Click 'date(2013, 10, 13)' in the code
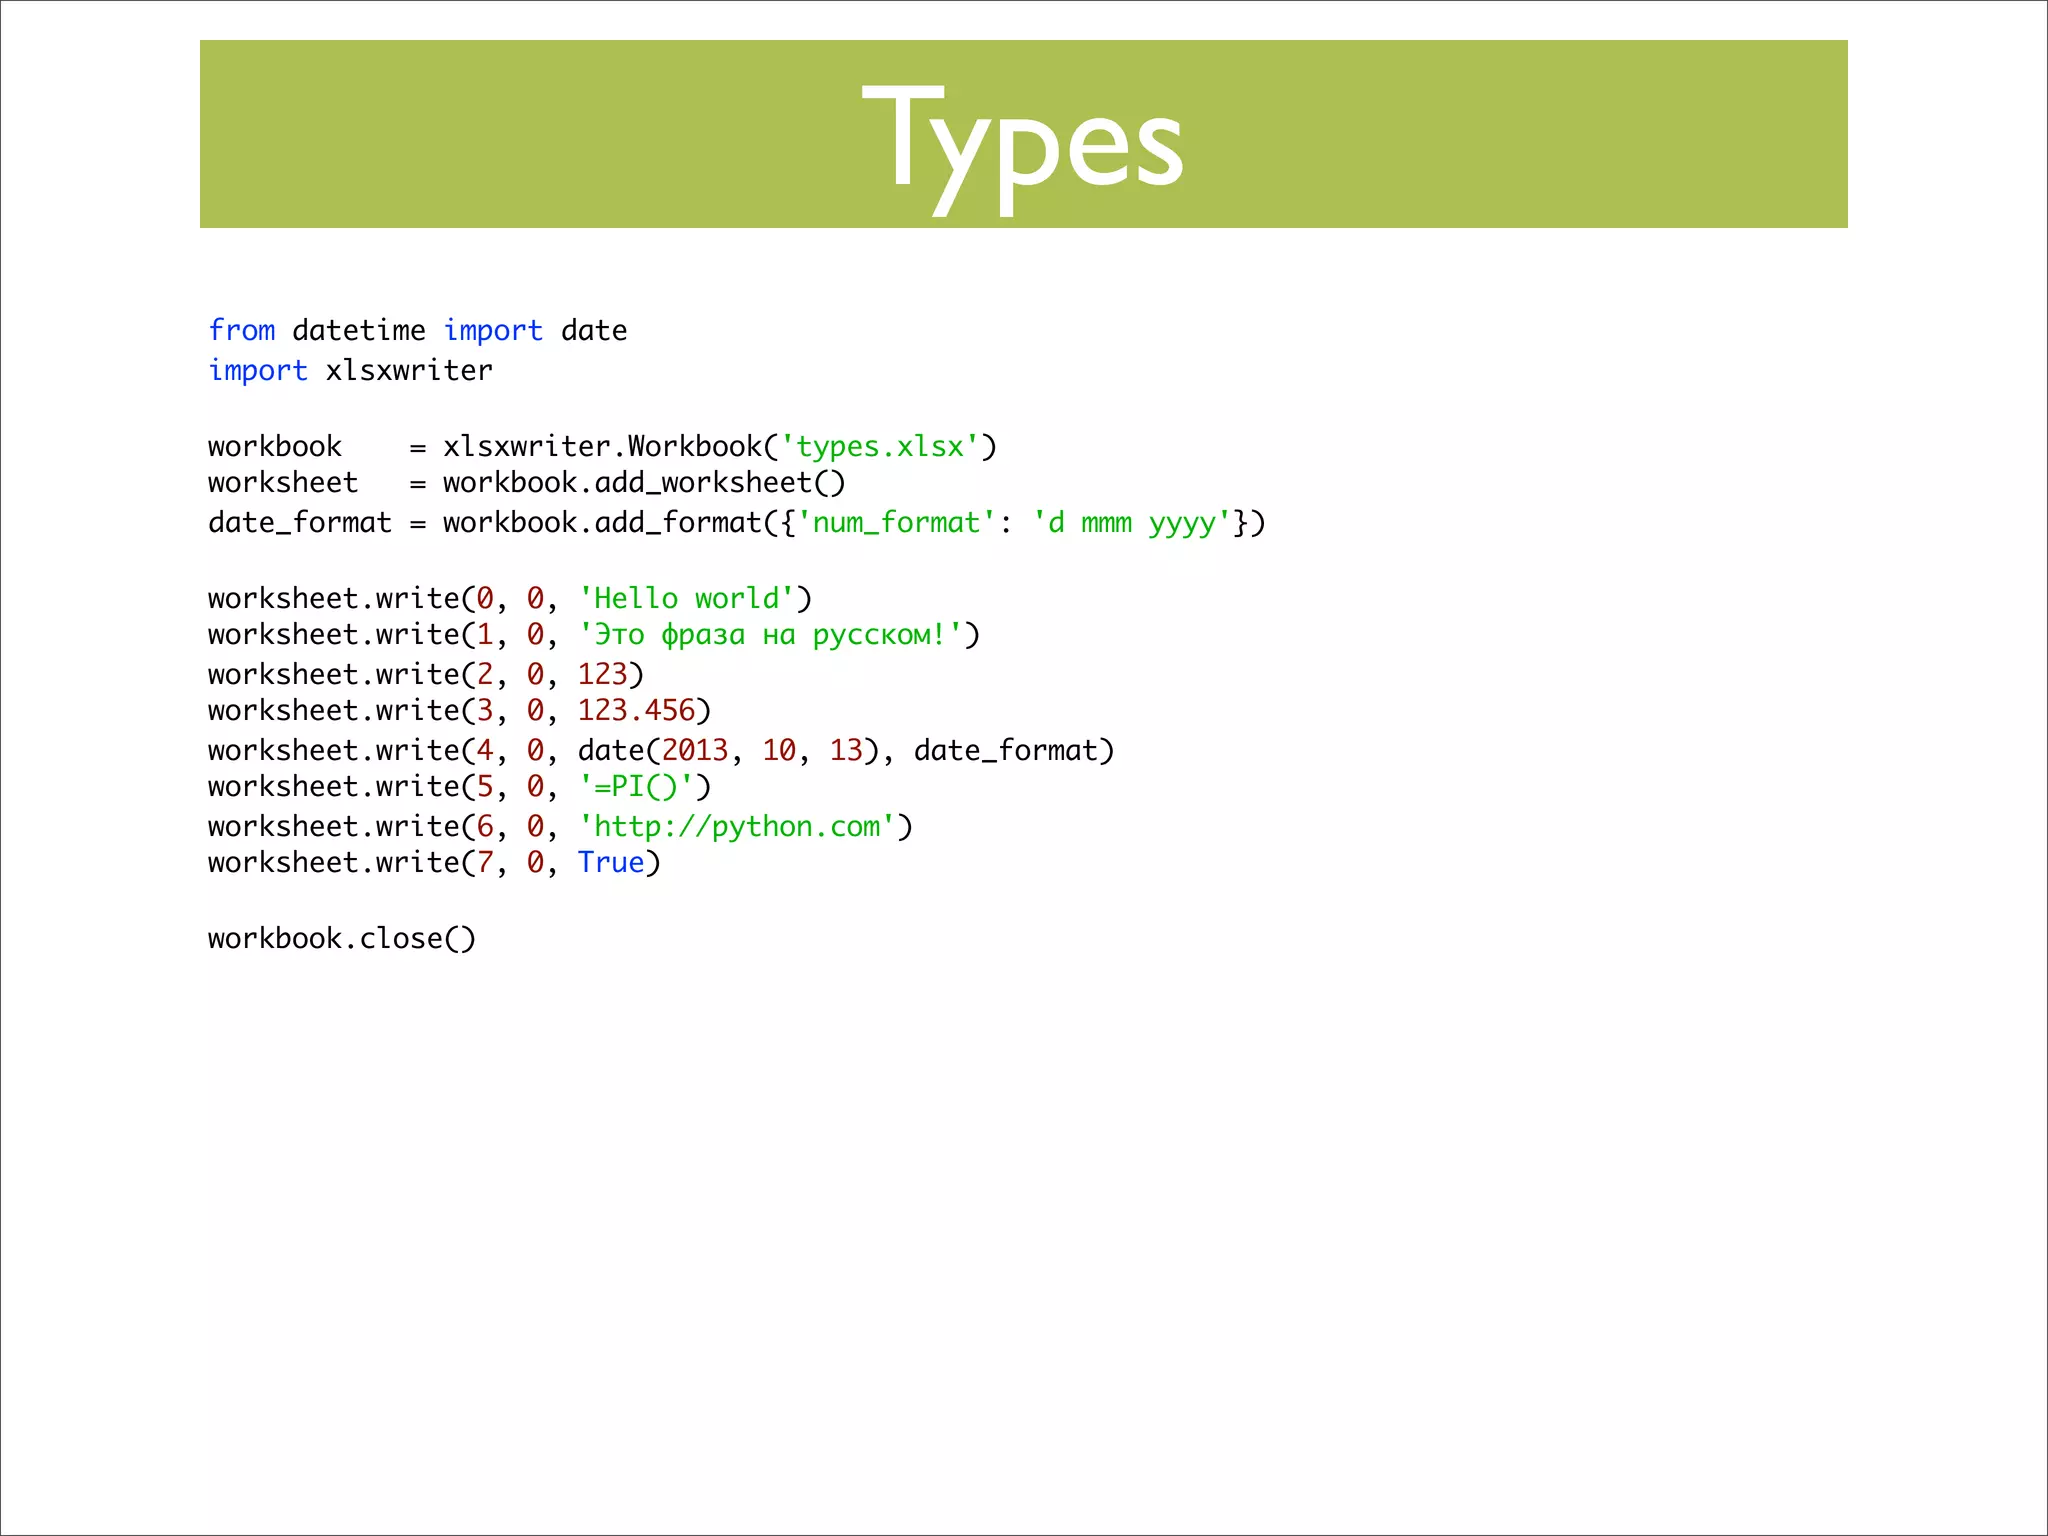This screenshot has width=2048, height=1536. pyautogui.click(x=728, y=750)
